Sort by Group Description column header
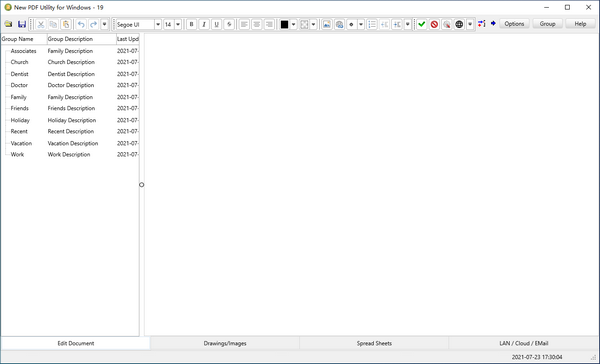 coord(82,39)
